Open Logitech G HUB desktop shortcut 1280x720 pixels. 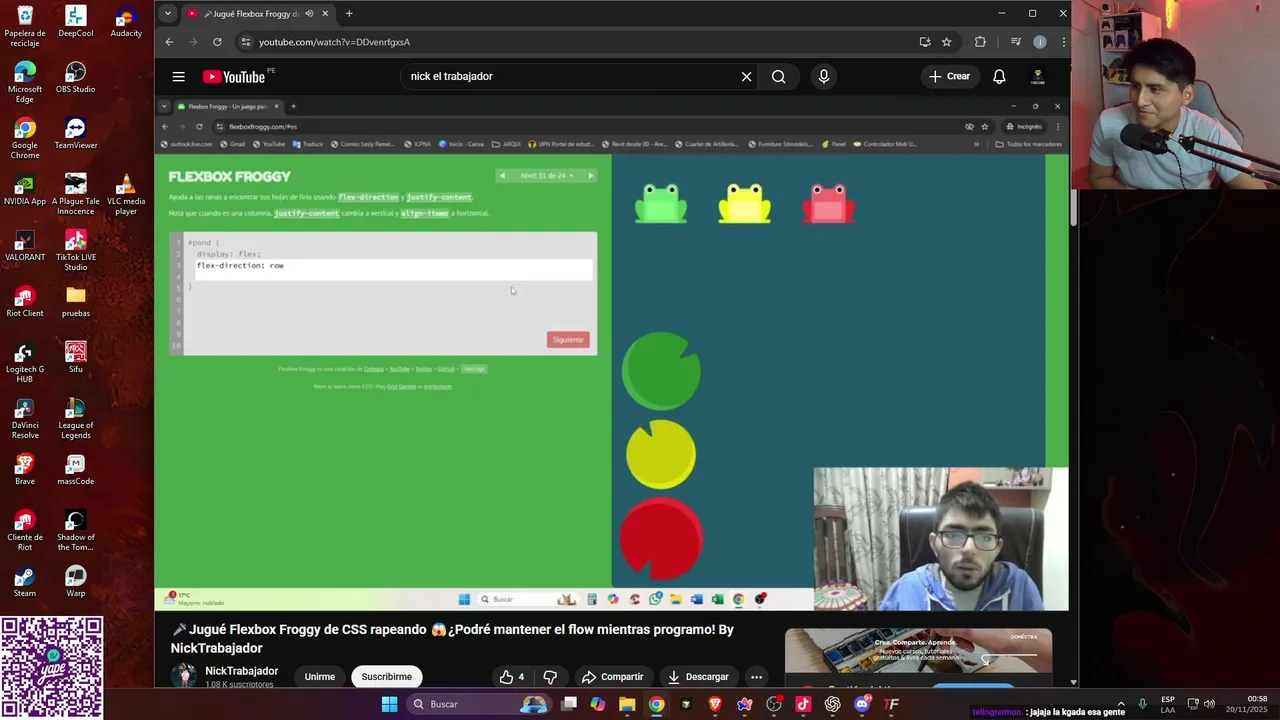point(25,362)
